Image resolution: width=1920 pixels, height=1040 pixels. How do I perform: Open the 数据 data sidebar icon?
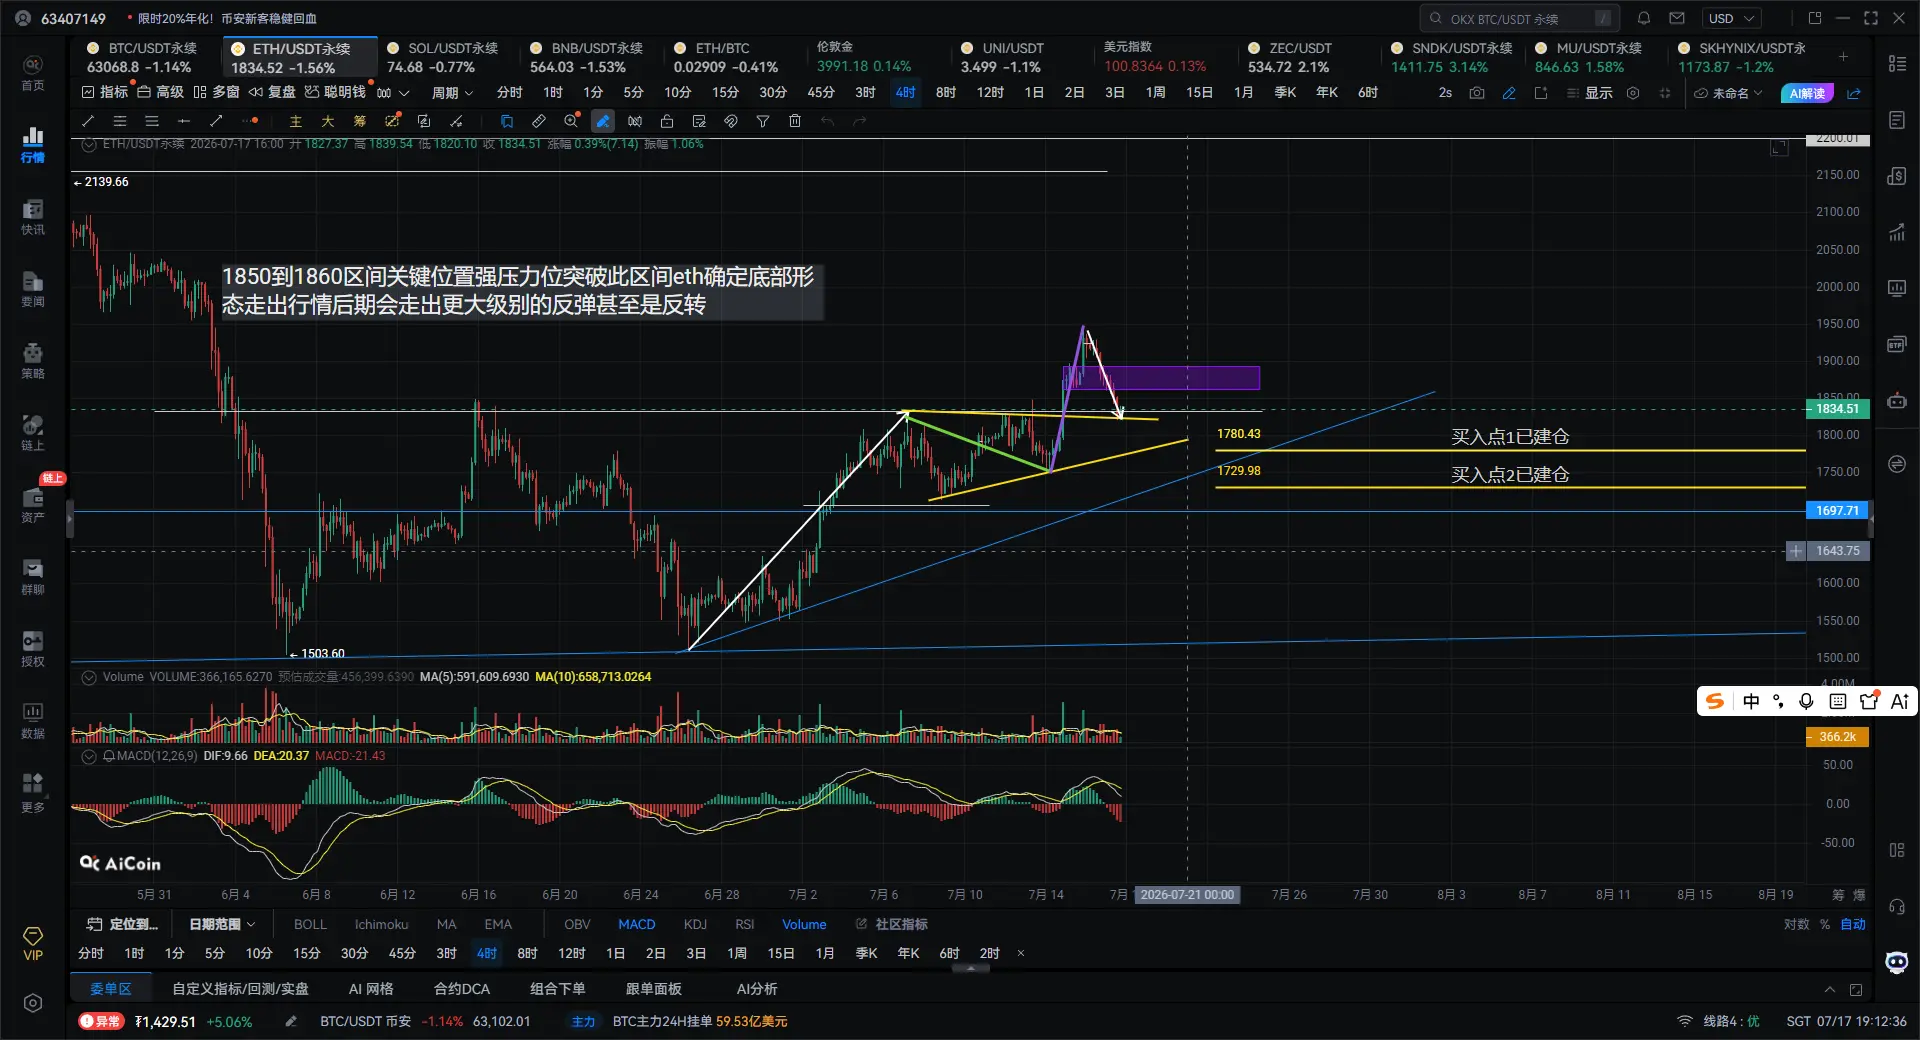[x=33, y=721]
